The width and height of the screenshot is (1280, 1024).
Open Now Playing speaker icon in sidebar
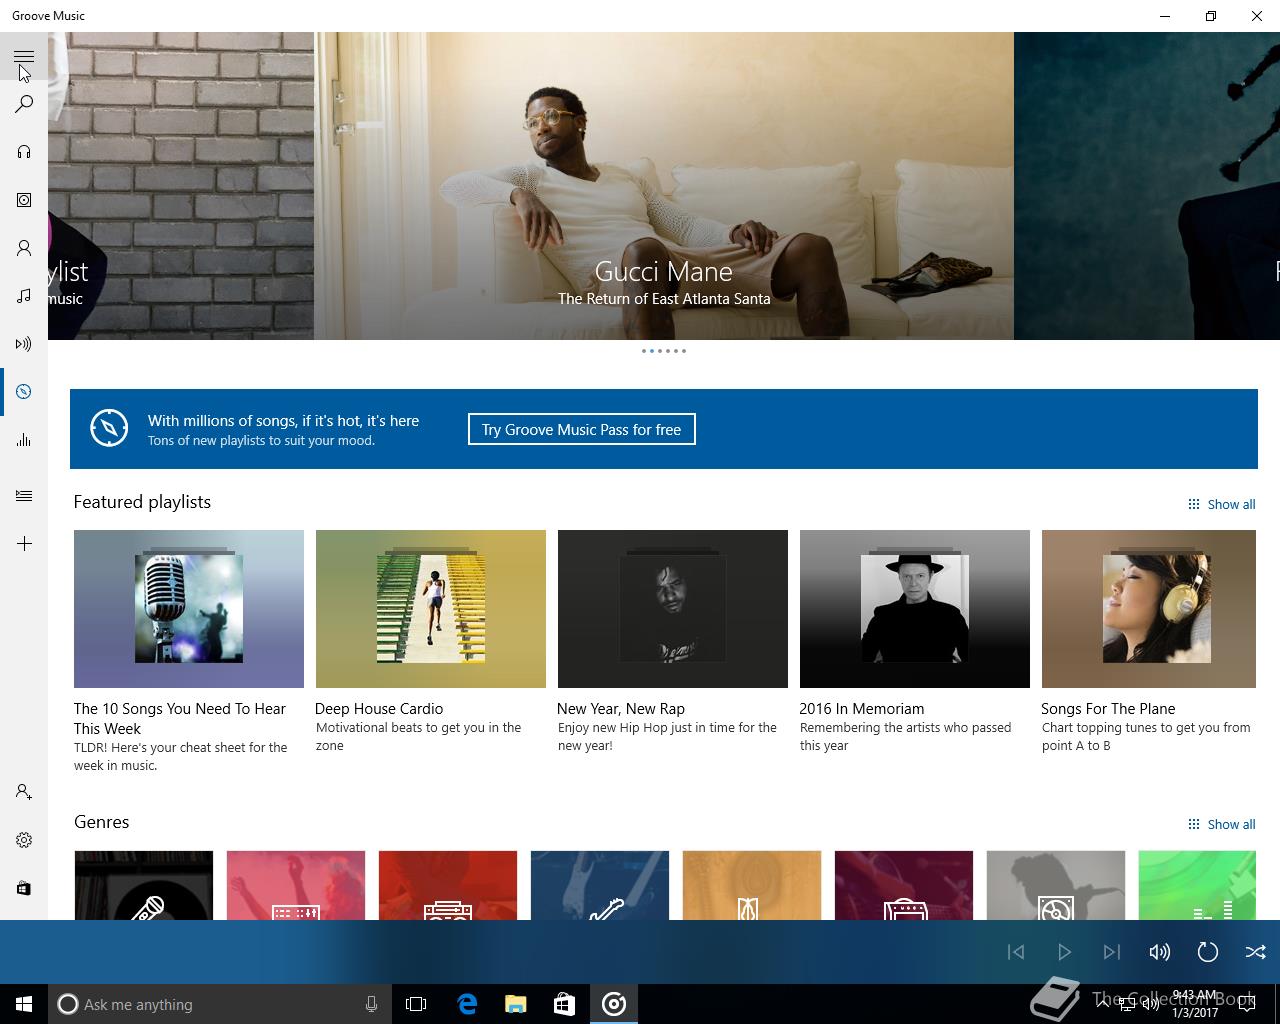pos(24,344)
